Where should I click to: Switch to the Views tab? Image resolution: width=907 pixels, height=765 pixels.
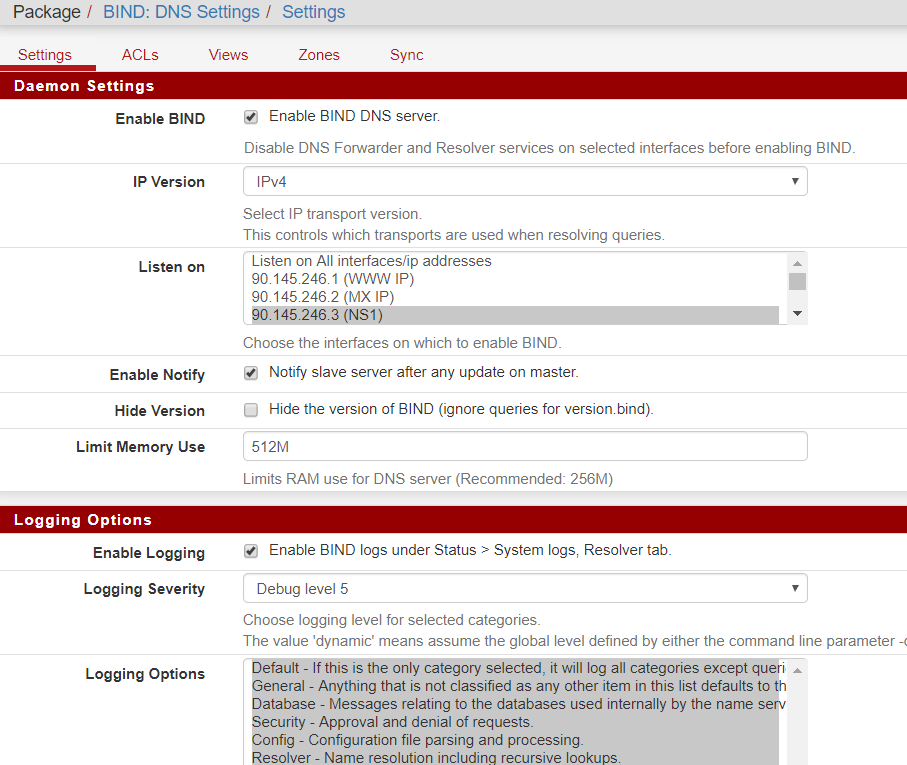[228, 55]
